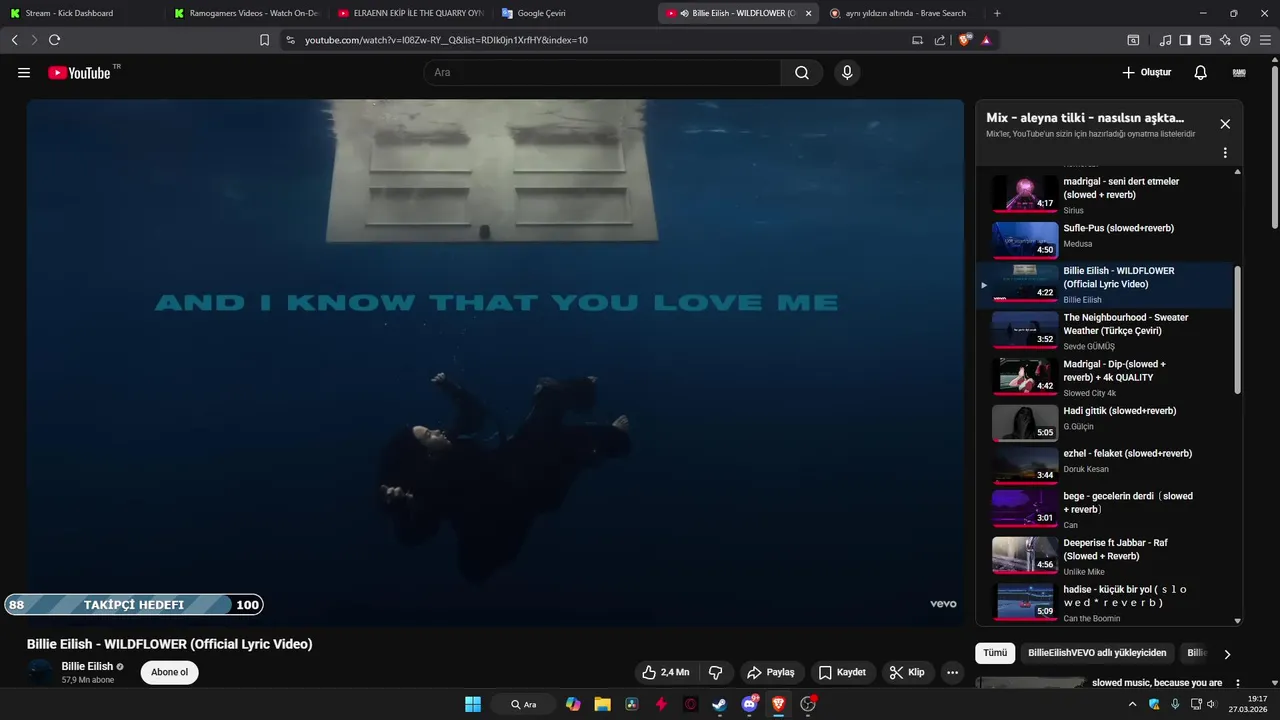Viewport: 1280px width, 720px height.
Task: Open the Brave main menu hamburger
Action: 1267,40
